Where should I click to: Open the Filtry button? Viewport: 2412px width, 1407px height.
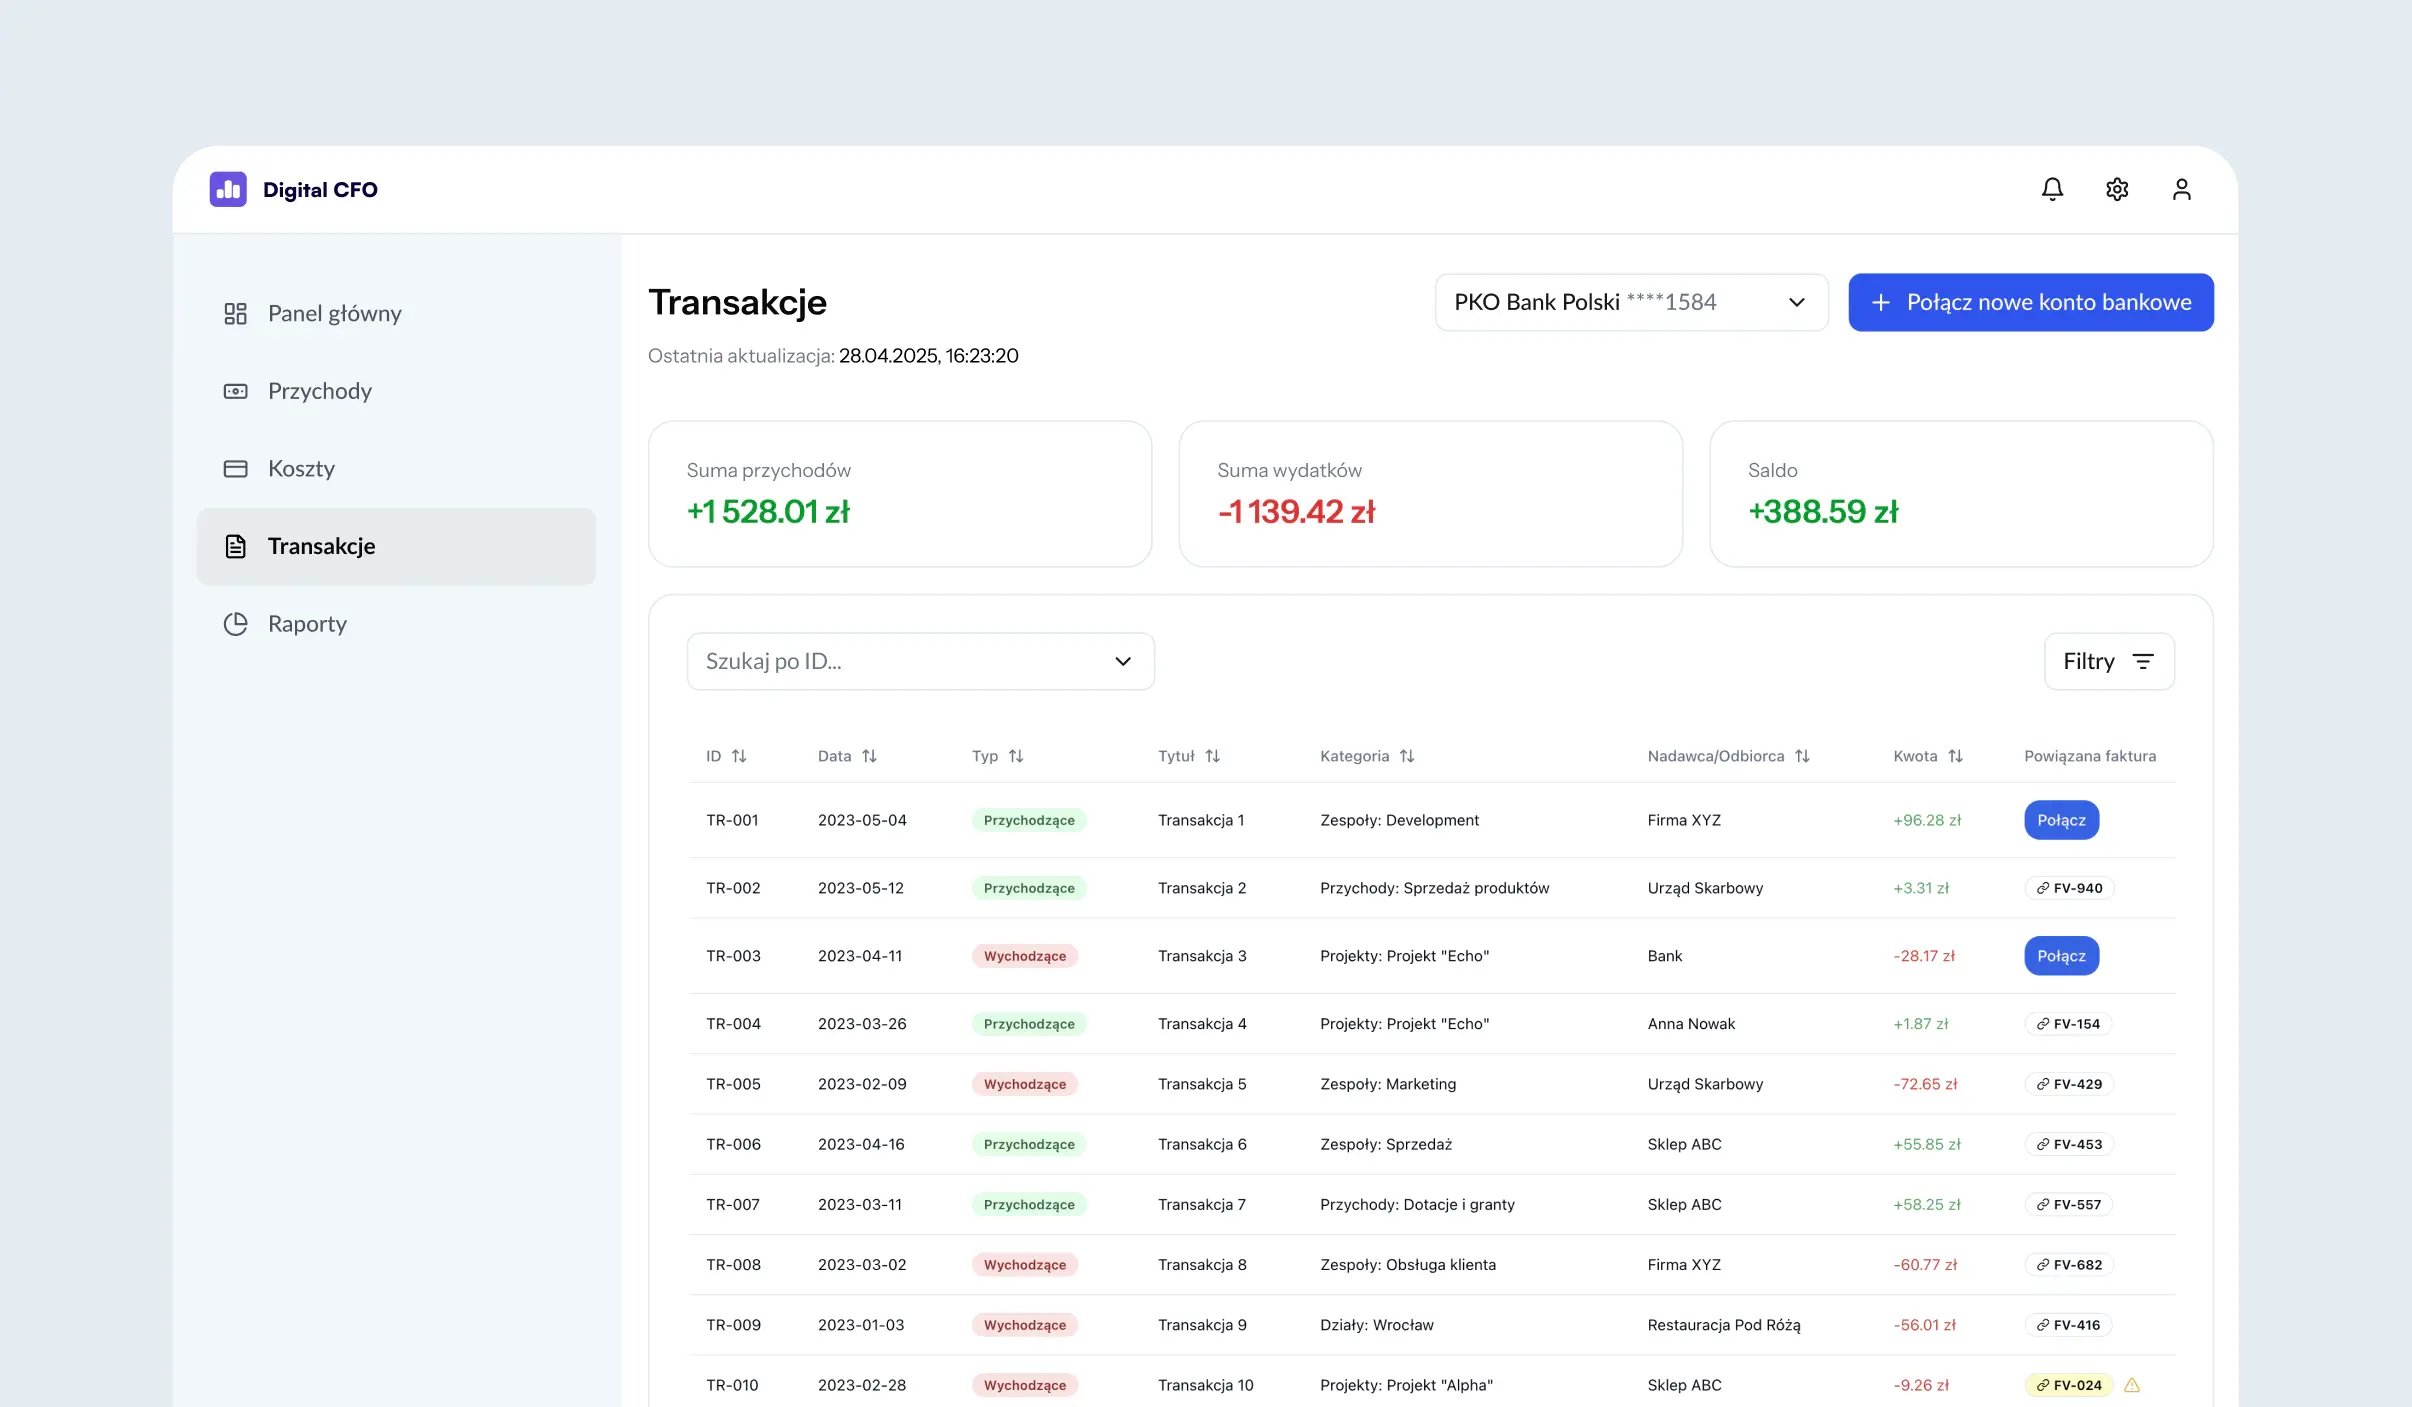[2109, 661]
